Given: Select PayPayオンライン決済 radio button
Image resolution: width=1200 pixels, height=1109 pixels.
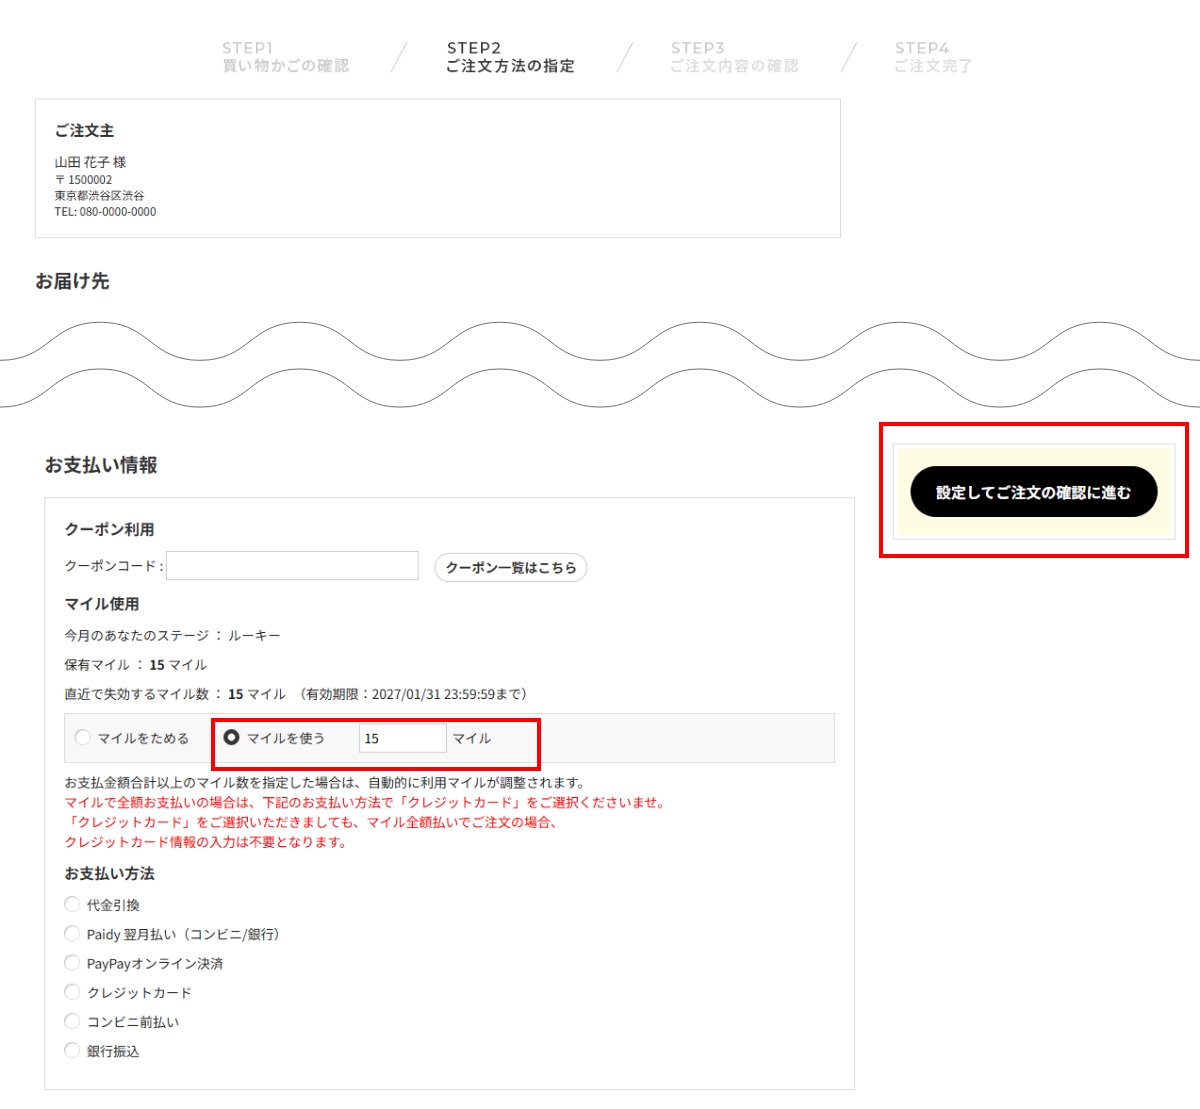Looking at the screenshot, I should coord(72,963).
